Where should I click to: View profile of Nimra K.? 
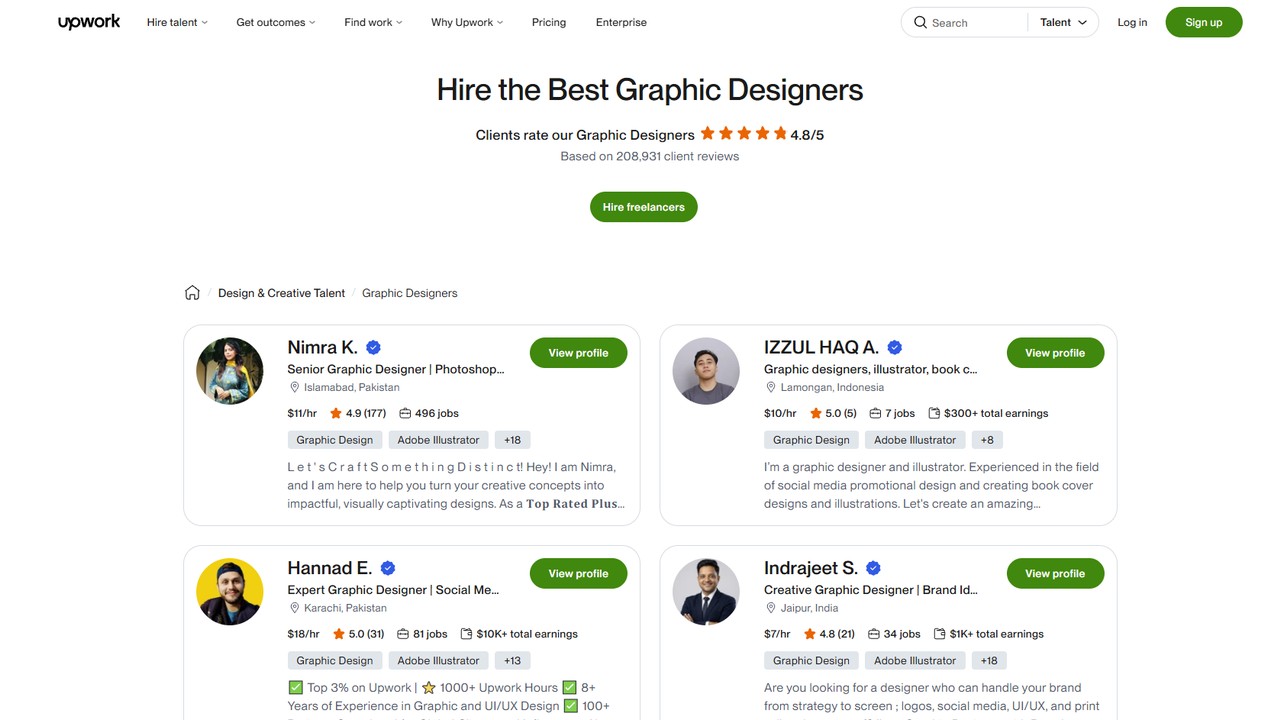[578, 353]
